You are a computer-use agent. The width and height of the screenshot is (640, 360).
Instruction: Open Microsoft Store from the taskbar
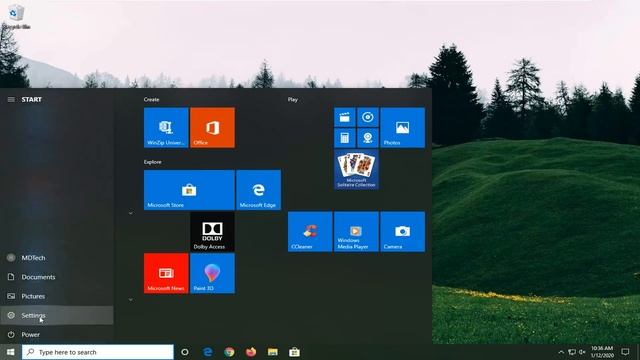coord(294,352)
